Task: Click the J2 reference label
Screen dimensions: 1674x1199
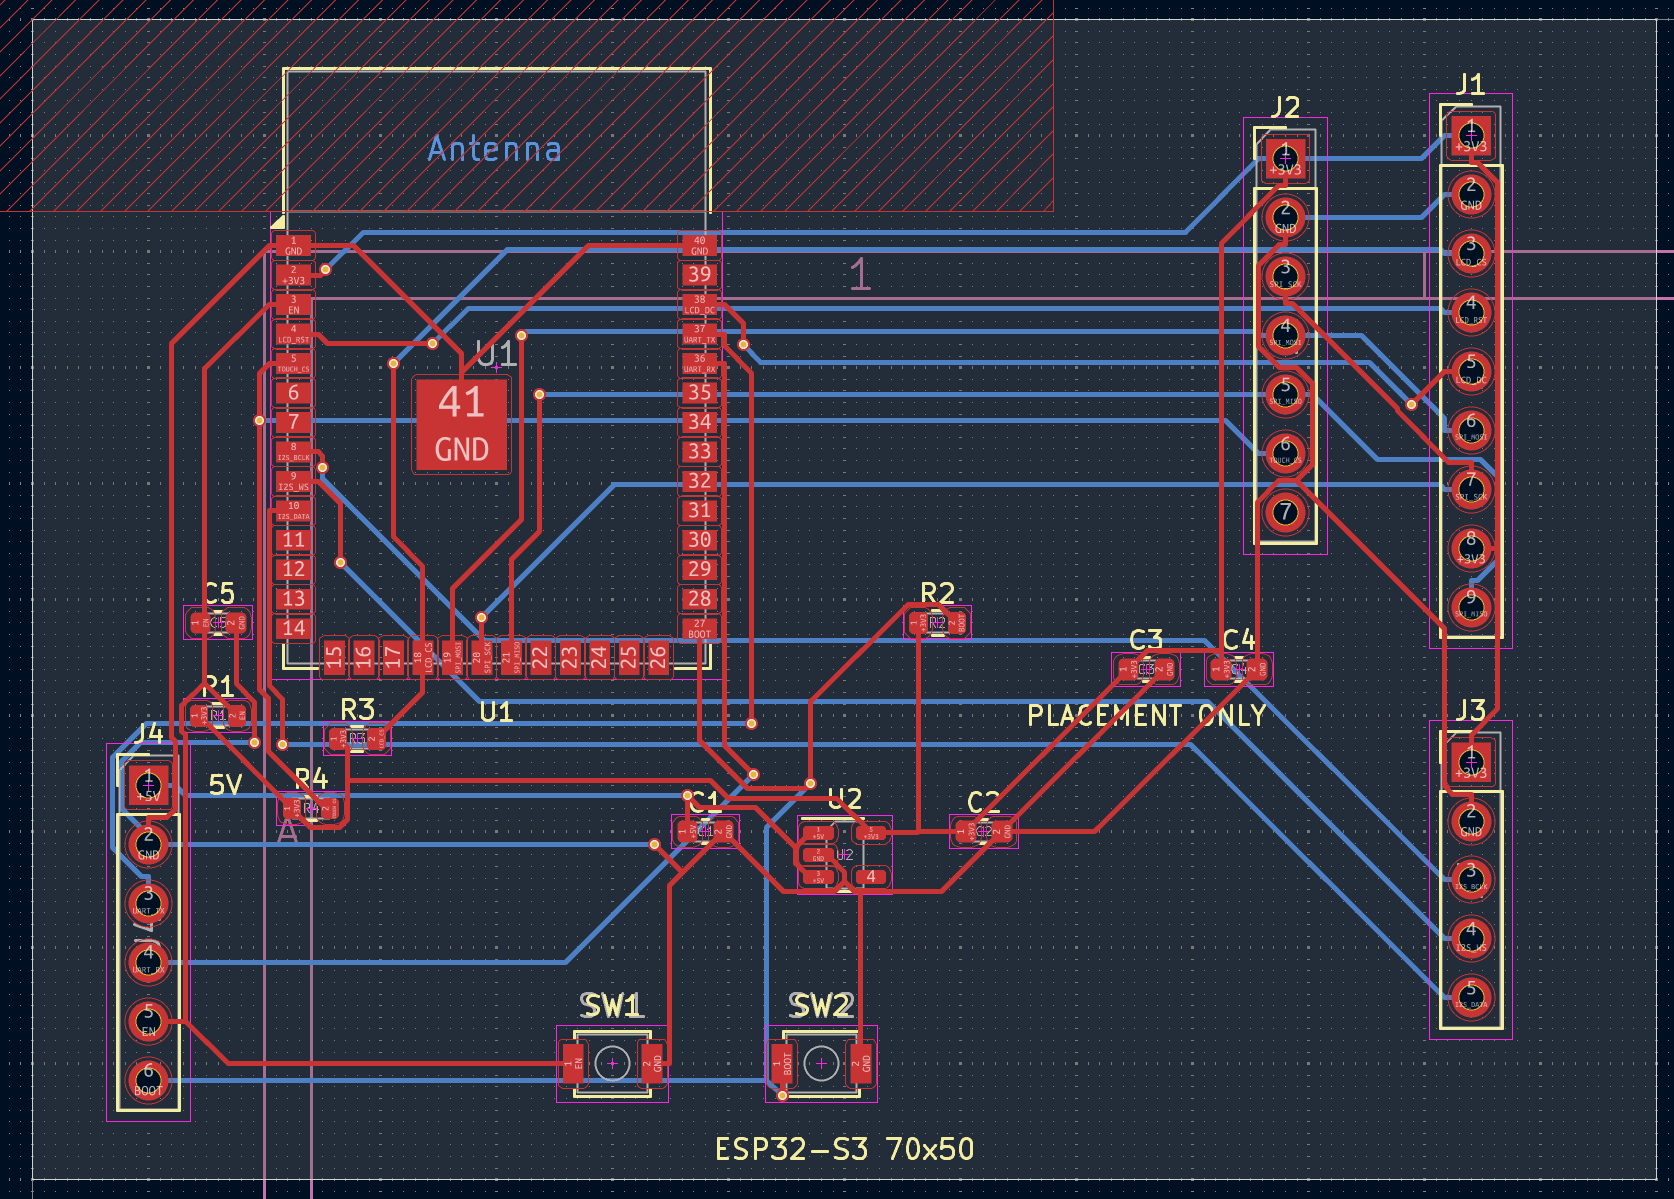Action: coord(1285,107)
